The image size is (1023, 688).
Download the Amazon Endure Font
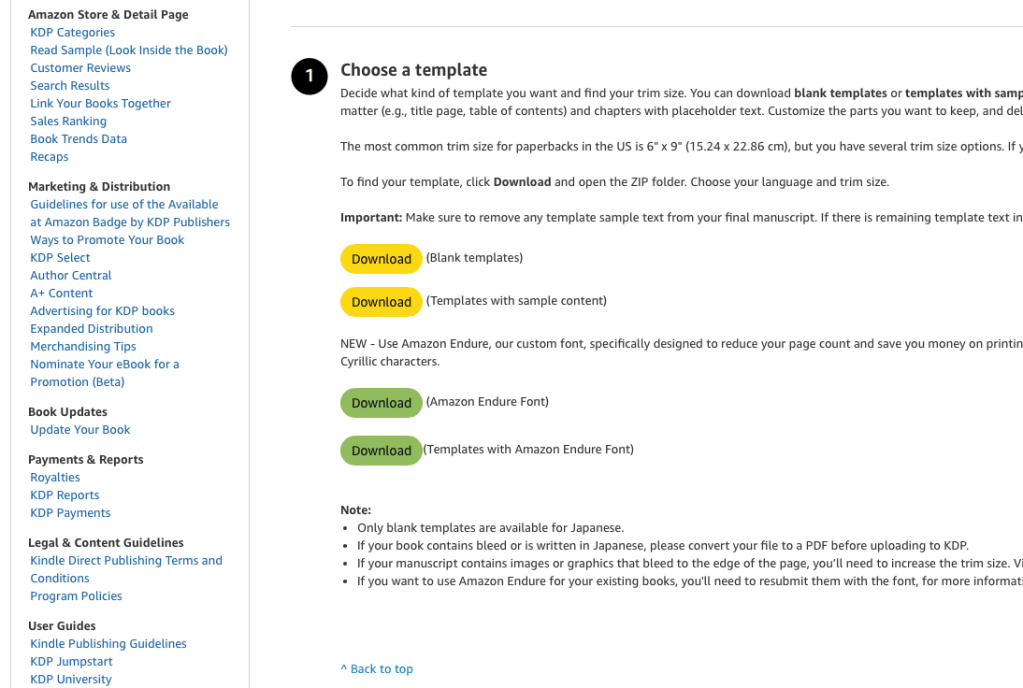(x=381, y=403)
